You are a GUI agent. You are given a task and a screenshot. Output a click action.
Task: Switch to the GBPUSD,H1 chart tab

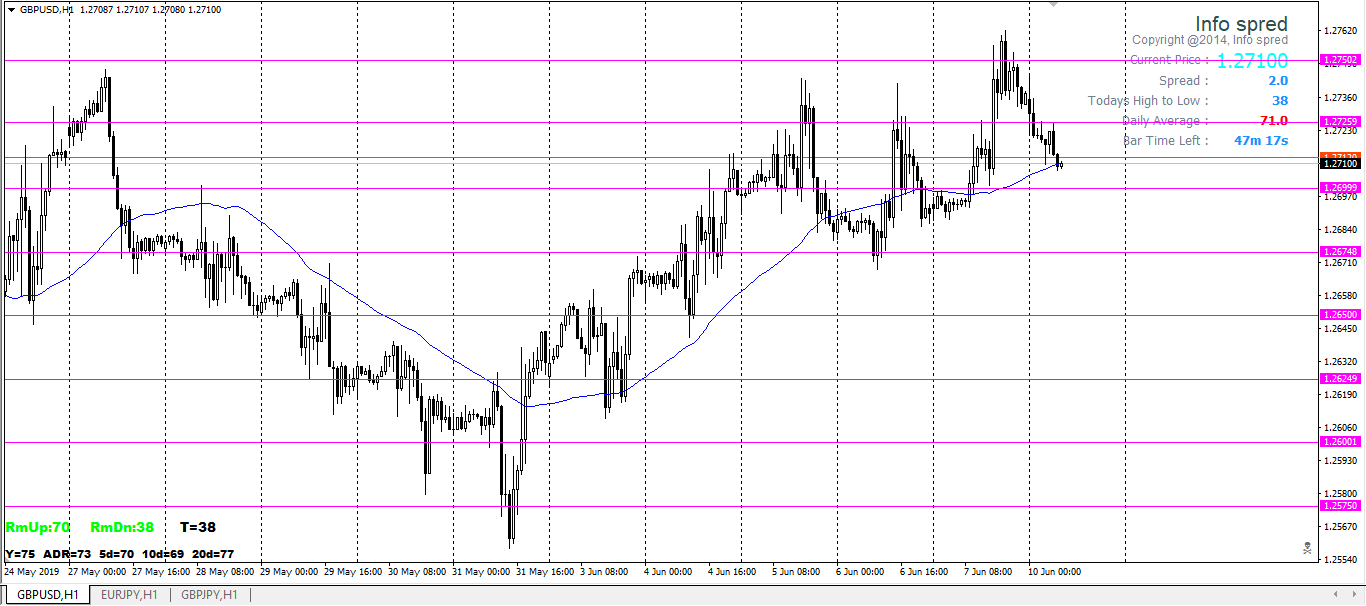tap(47, 595)
